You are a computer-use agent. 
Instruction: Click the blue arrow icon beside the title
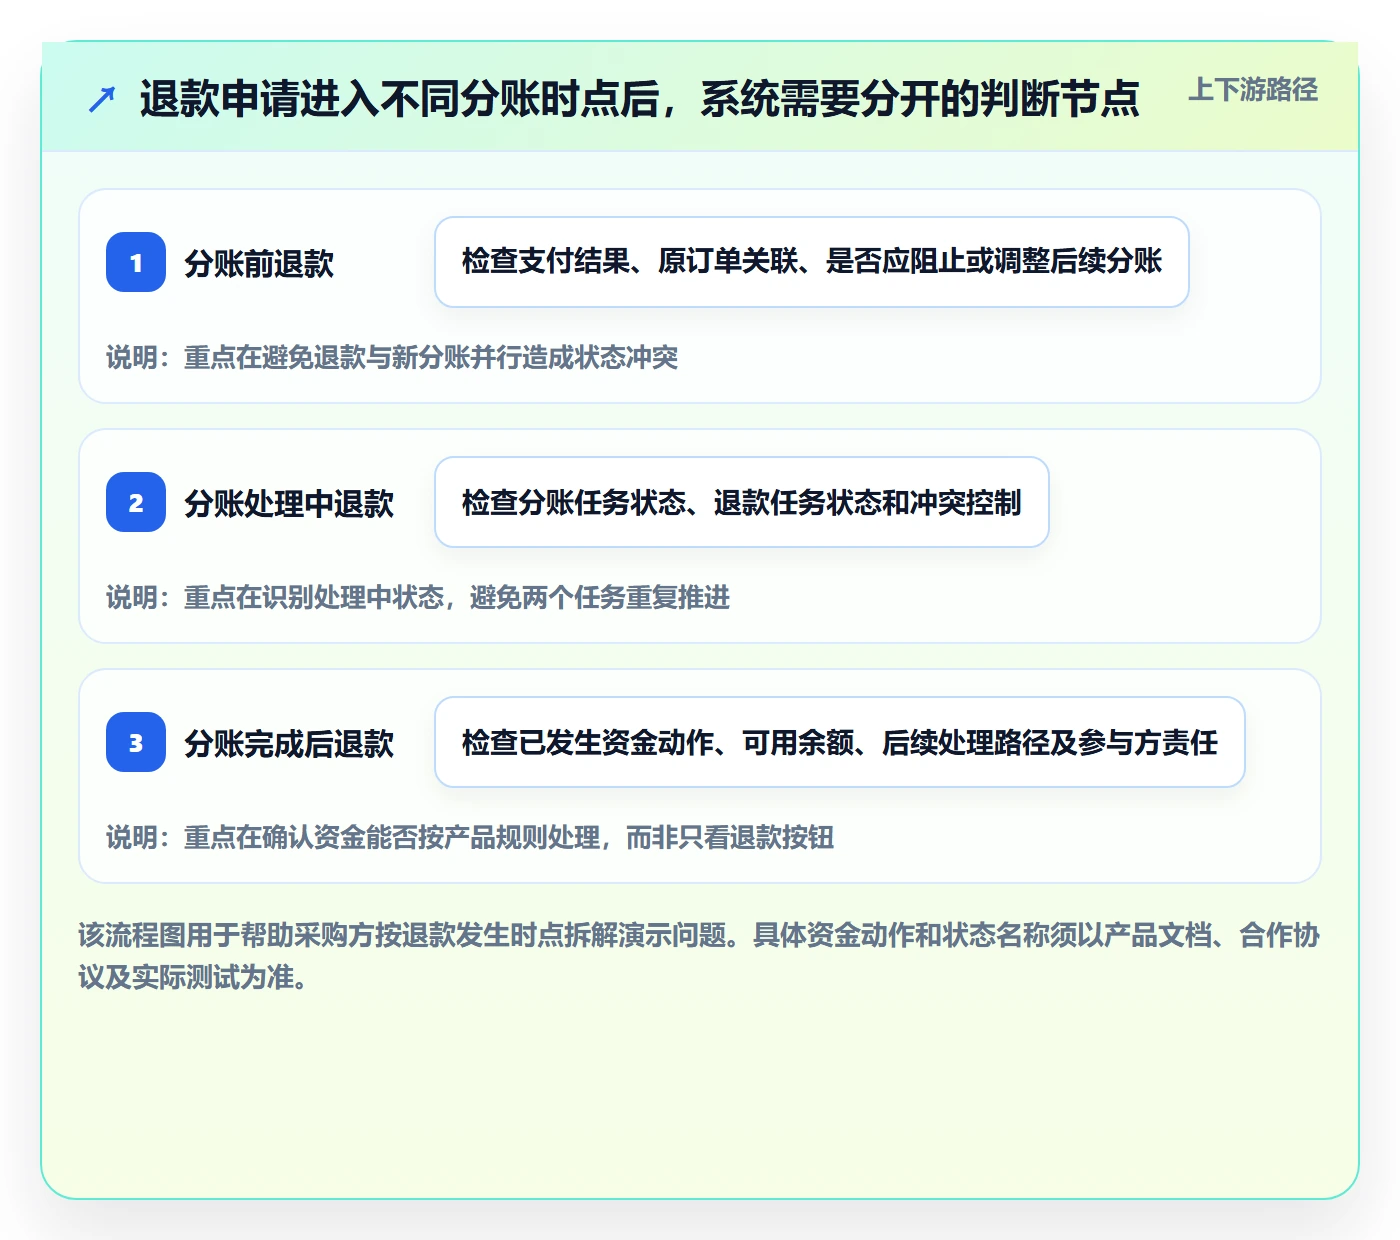coord(102,99)
